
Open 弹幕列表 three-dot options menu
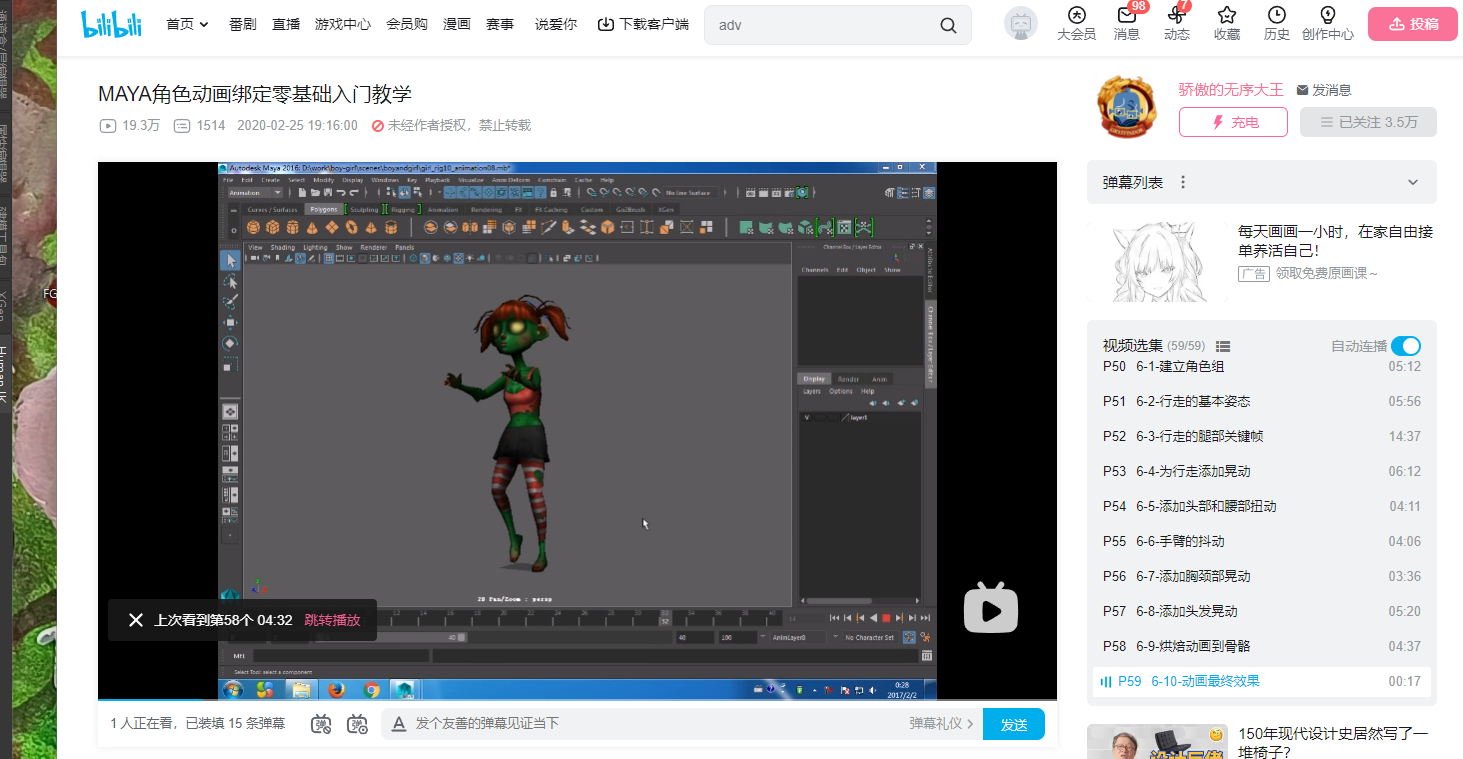[x=1183, y=182]
